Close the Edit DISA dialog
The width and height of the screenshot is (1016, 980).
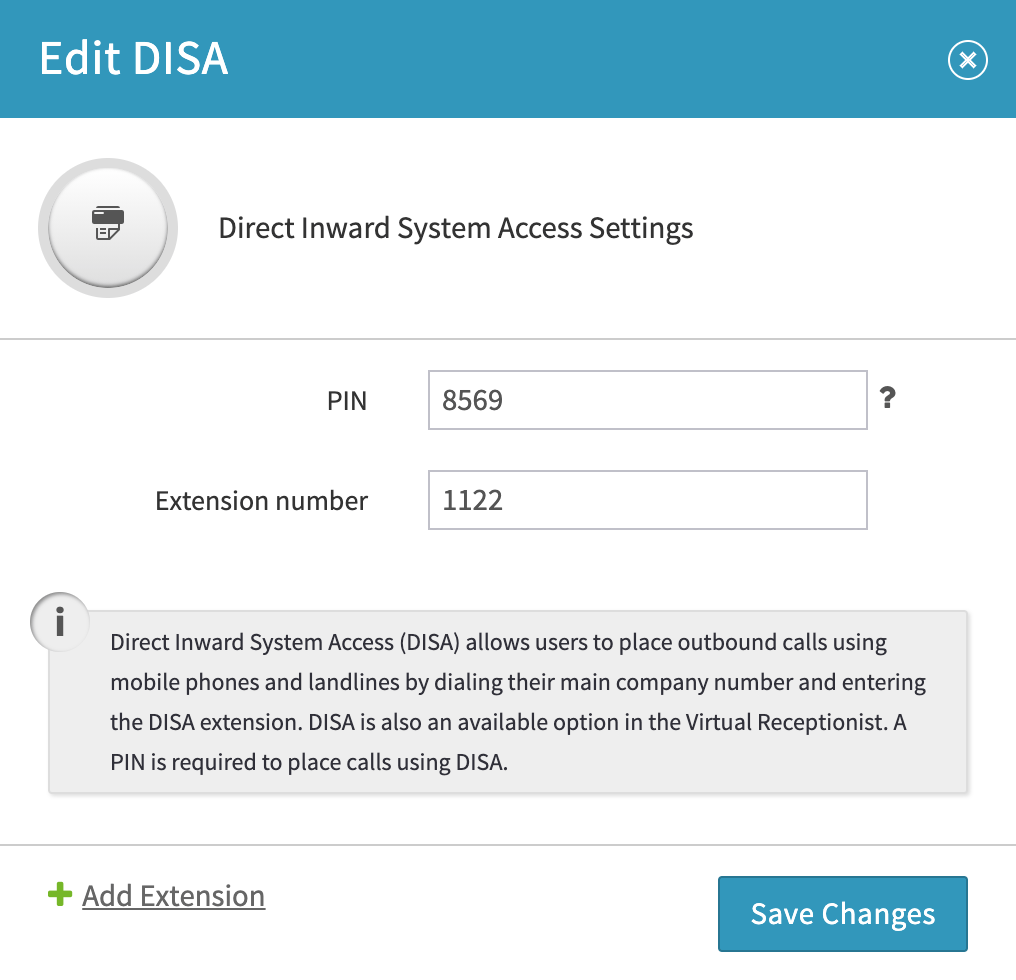(x=967, y=60)
